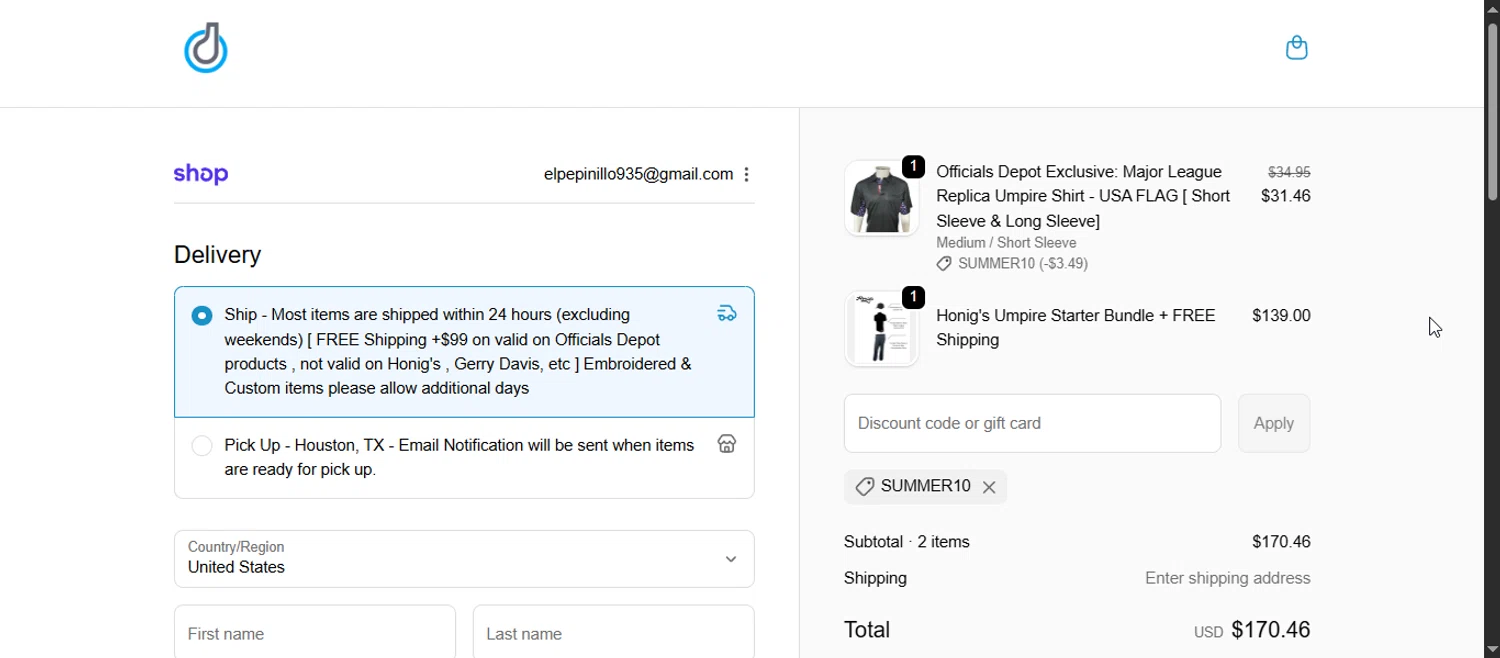The image size is (1500, 658).
Task: Click the crossed-out $34.95 price
Action: click(x=1289, y=172)
